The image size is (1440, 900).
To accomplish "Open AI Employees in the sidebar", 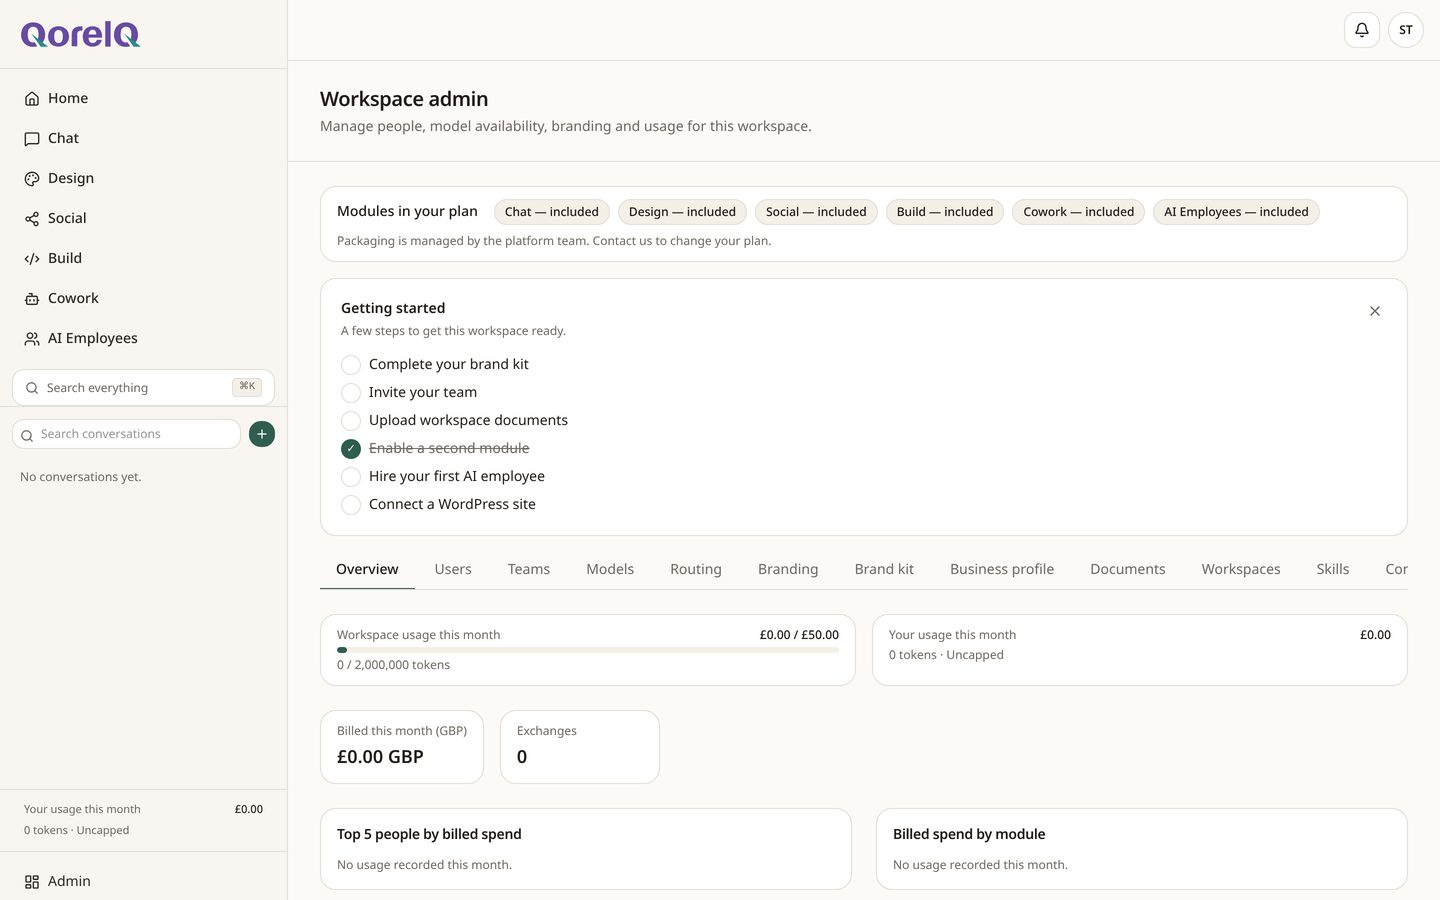I will tap(143, 338).
